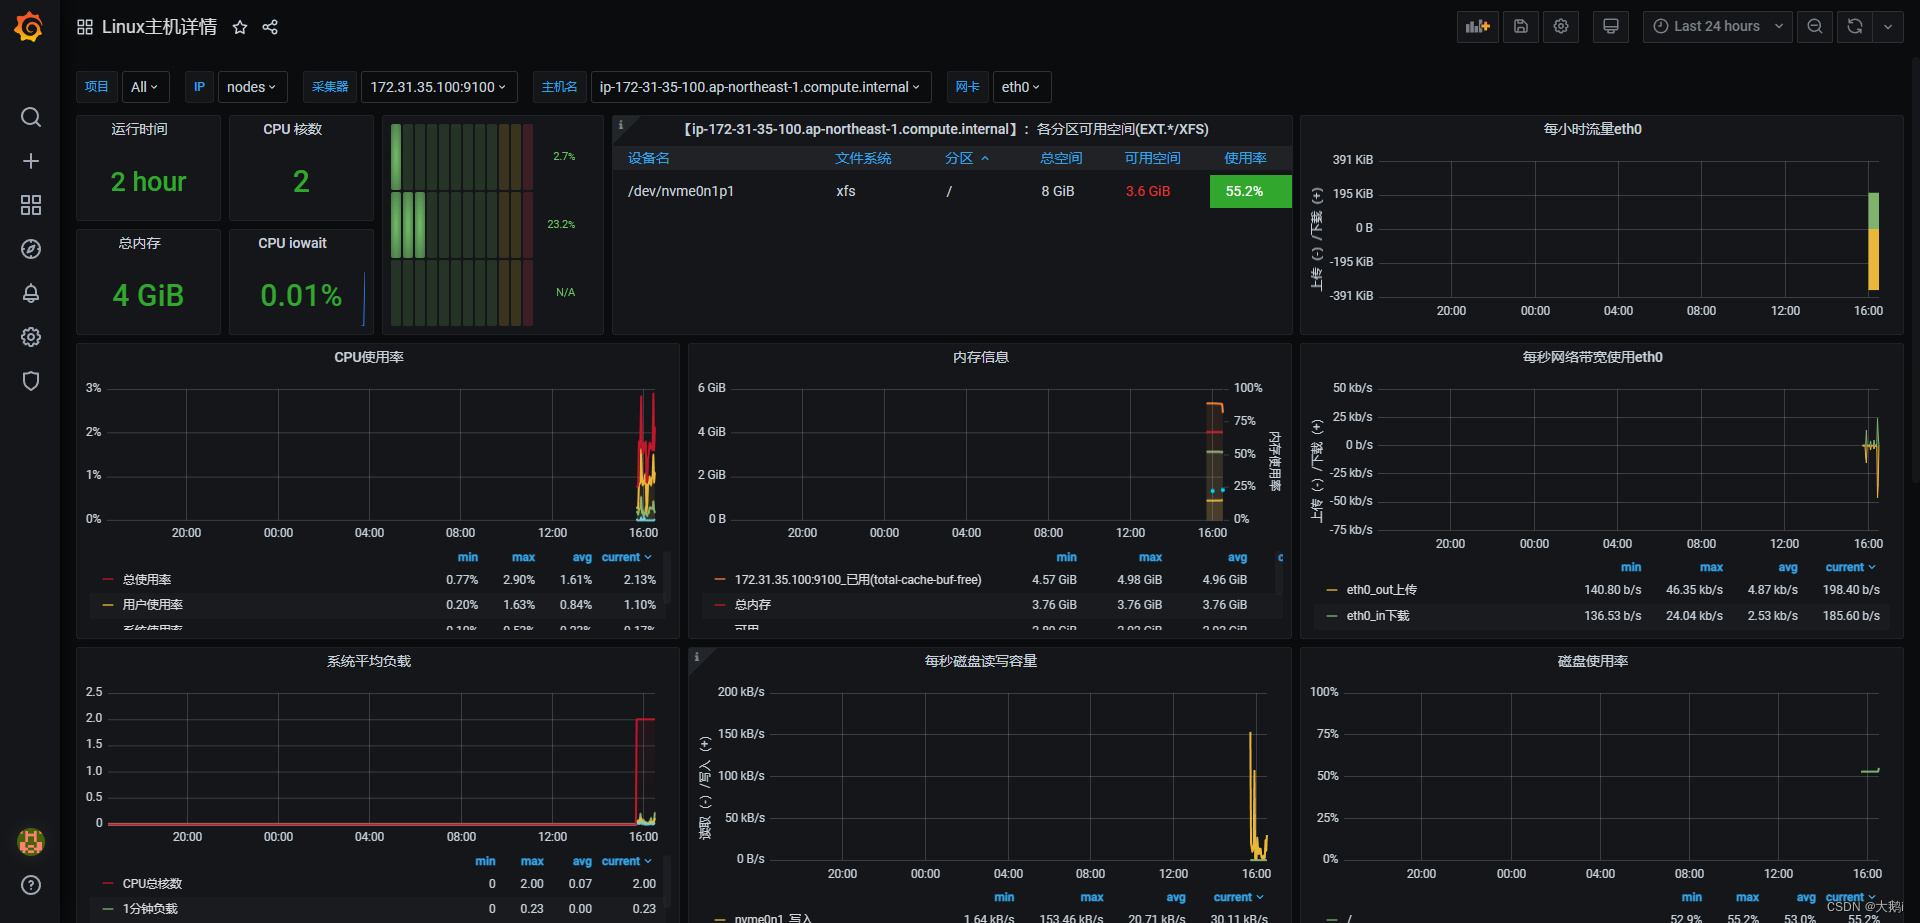Star the Linux主机详情 dashboard
The image size is (1920, 923).
[x=240, y=27]
